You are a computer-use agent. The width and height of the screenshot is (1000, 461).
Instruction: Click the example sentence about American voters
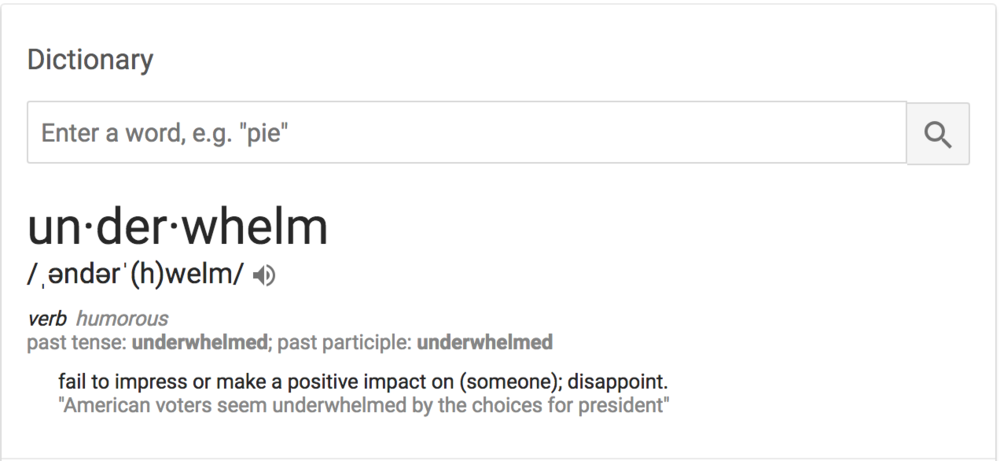click(x=364, y=406)
